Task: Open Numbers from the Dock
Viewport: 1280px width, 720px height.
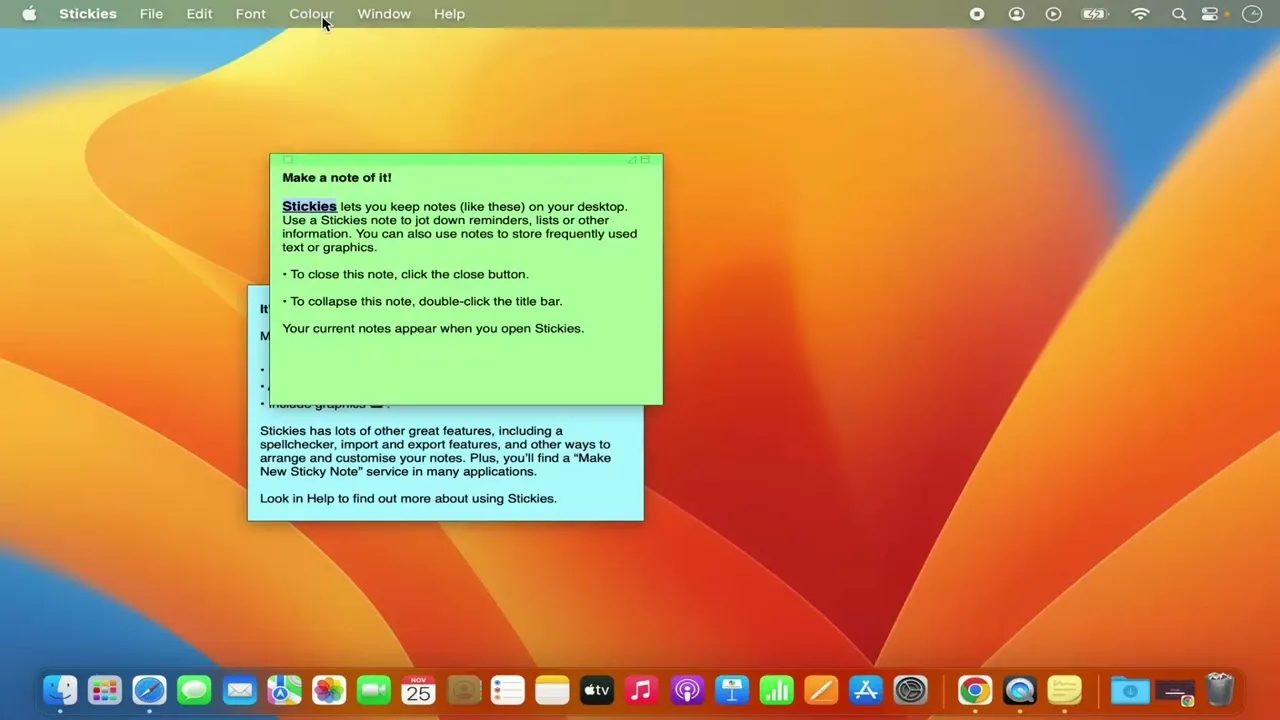Action: pos(776,690)
